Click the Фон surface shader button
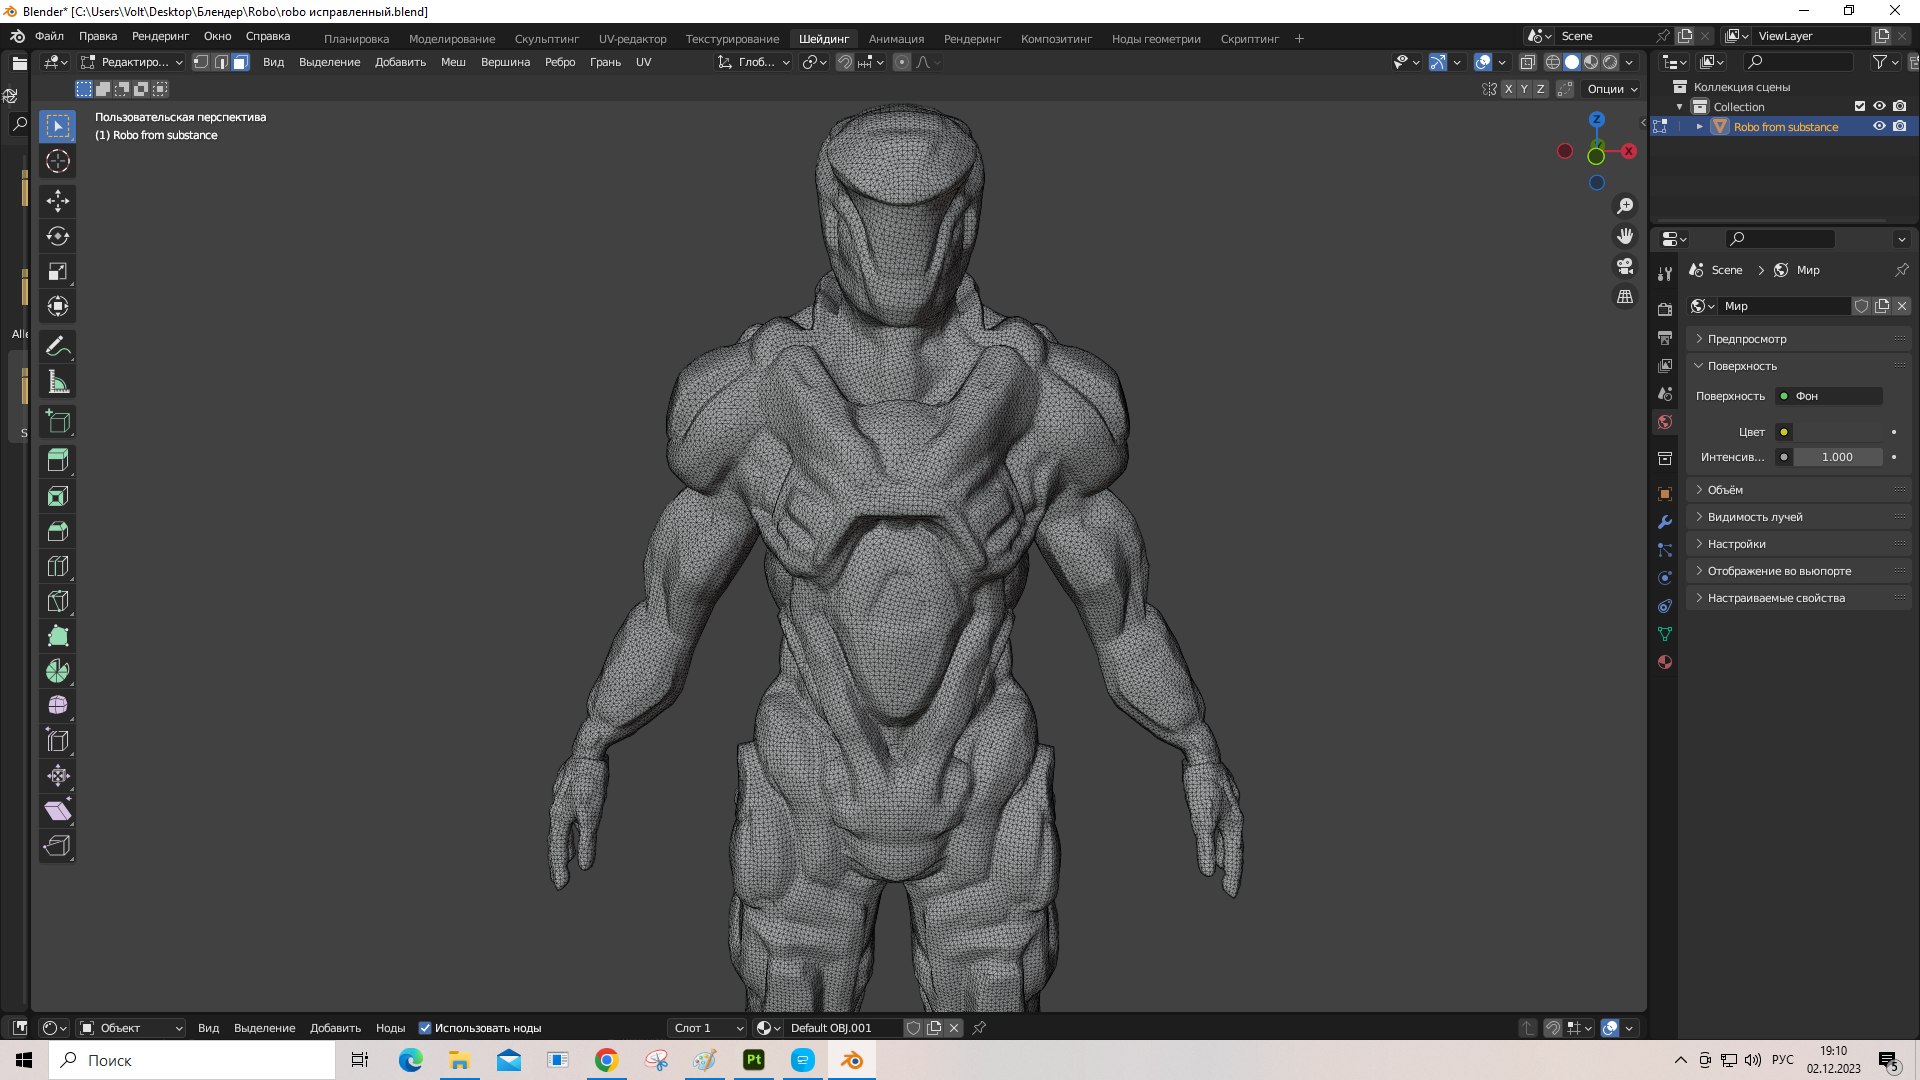 point(1829,396)
